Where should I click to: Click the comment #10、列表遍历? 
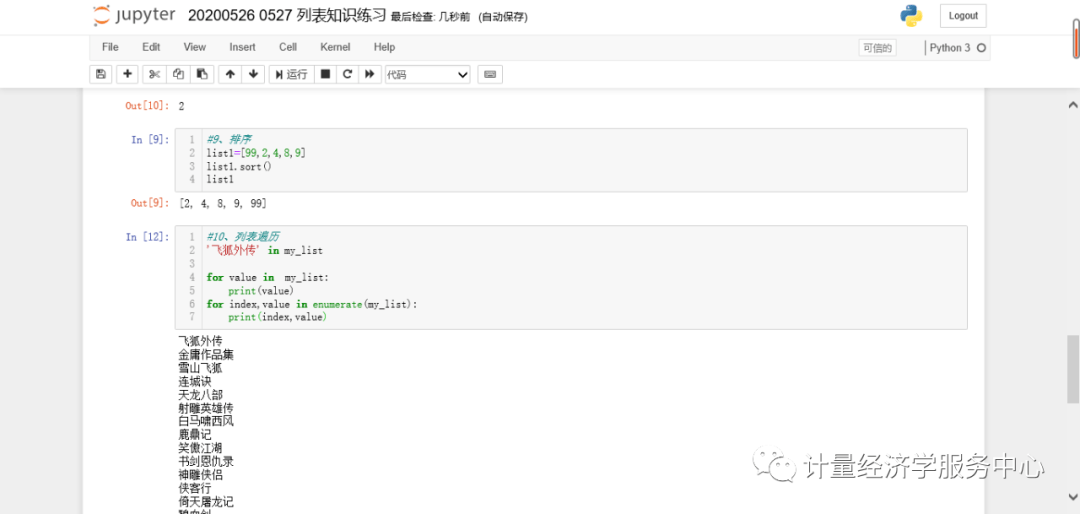242,237
